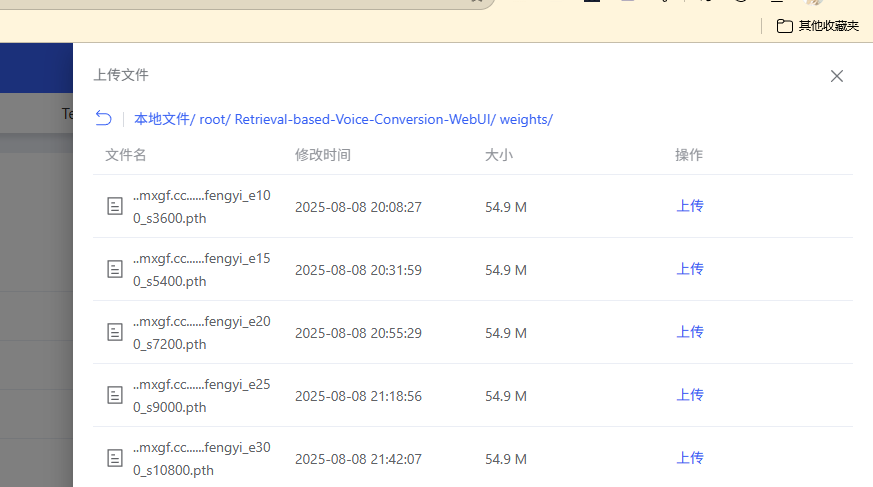Click file icon for fengyi_e200_s7200.pth
Screen dimensions: 873x487
coord(115,332)
